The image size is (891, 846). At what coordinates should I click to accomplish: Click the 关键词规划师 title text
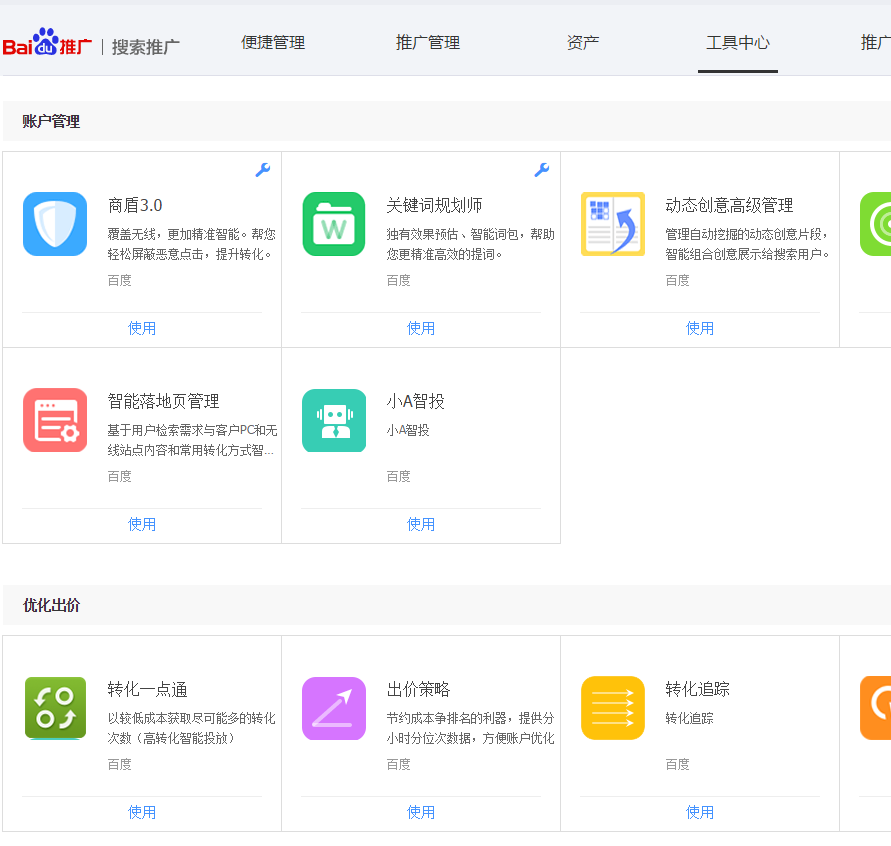[434, 205]
